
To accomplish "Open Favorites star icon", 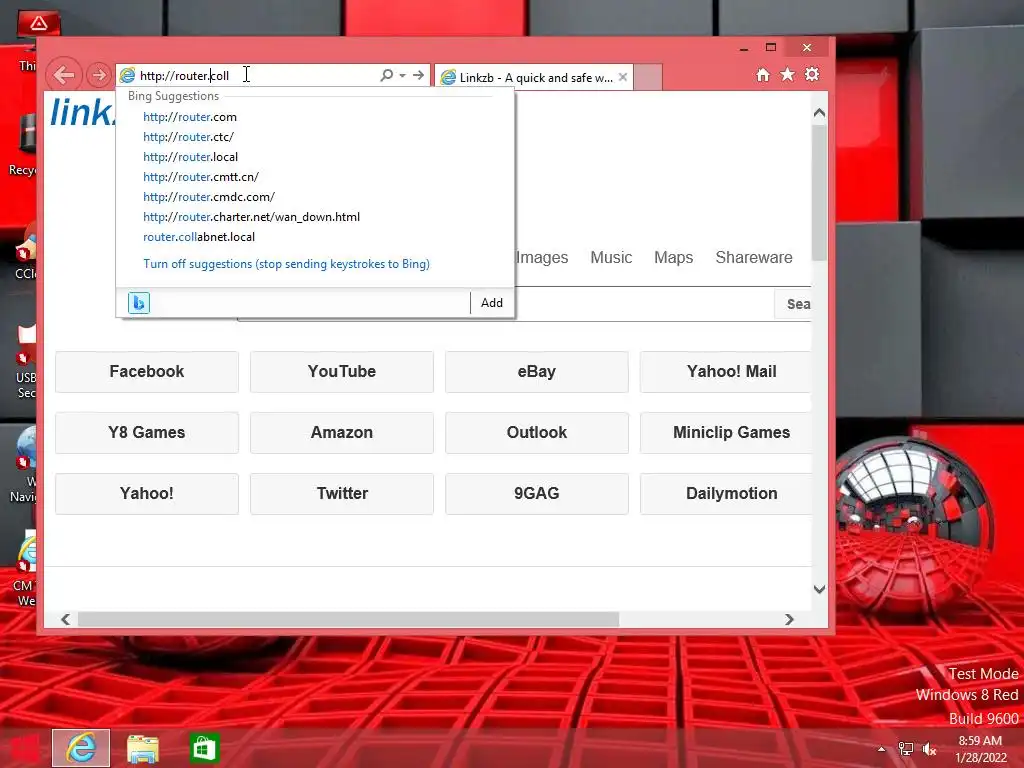I will (x=788, y=75).
